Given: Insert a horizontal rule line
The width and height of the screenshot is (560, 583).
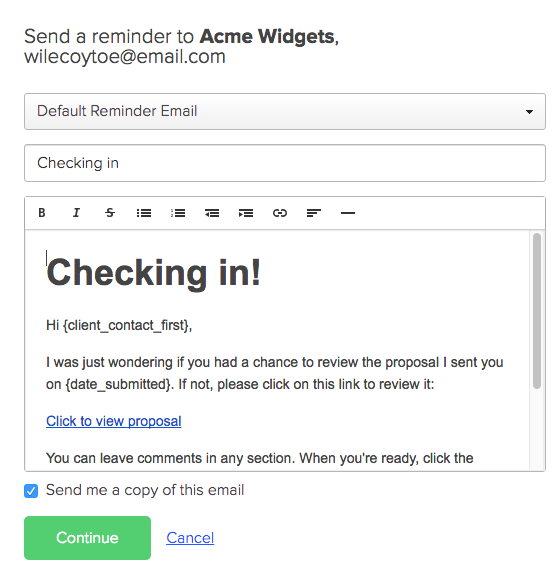Looking at the screenshot, I should click(348, 213).
